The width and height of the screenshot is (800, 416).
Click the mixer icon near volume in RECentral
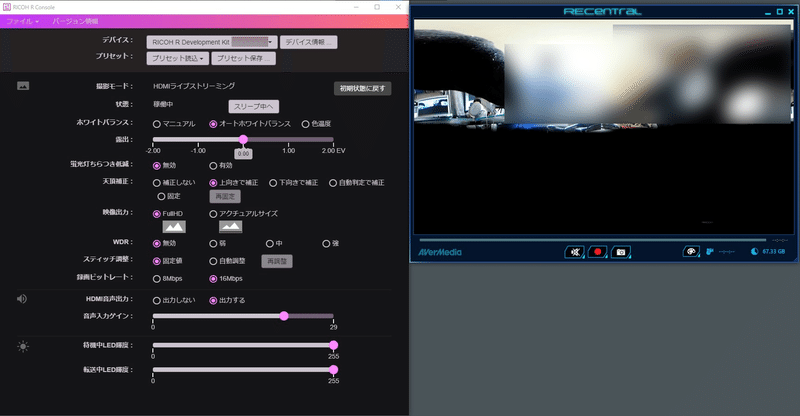[710, 252]
